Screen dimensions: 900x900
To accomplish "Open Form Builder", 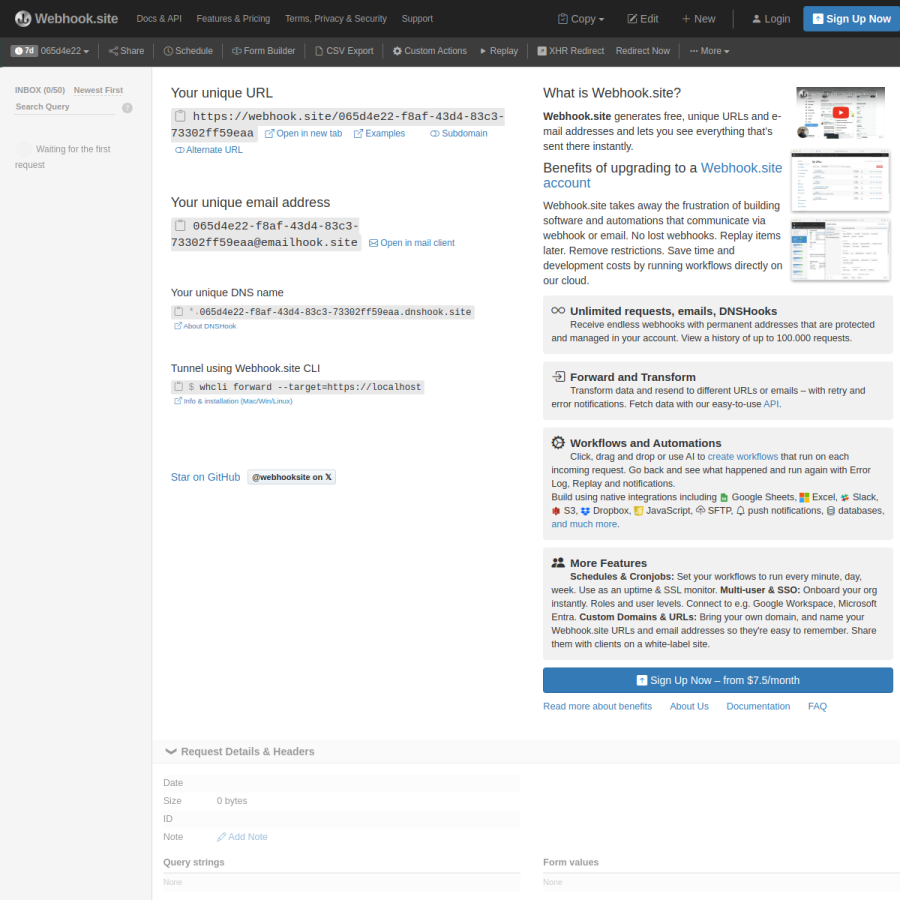I will (x=263, y=51).
